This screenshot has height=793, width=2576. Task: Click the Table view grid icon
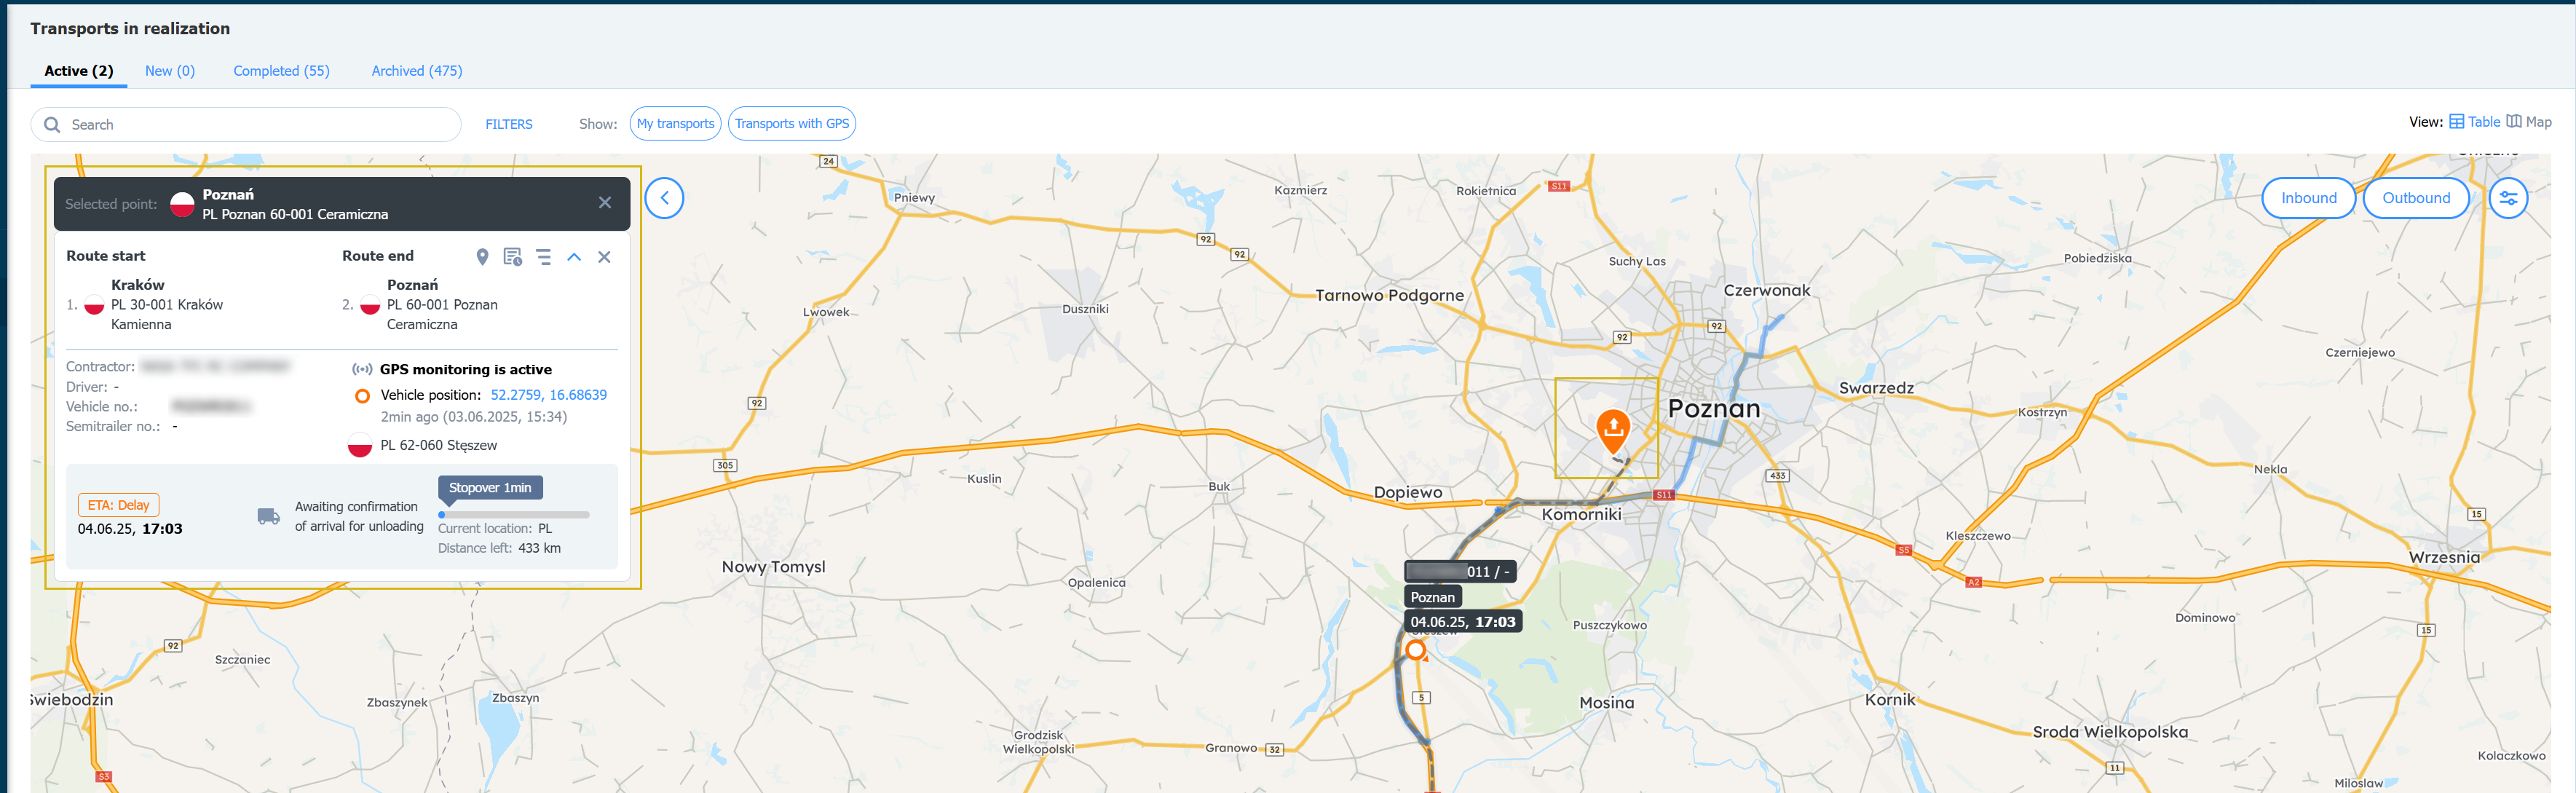click(2456, 122)
